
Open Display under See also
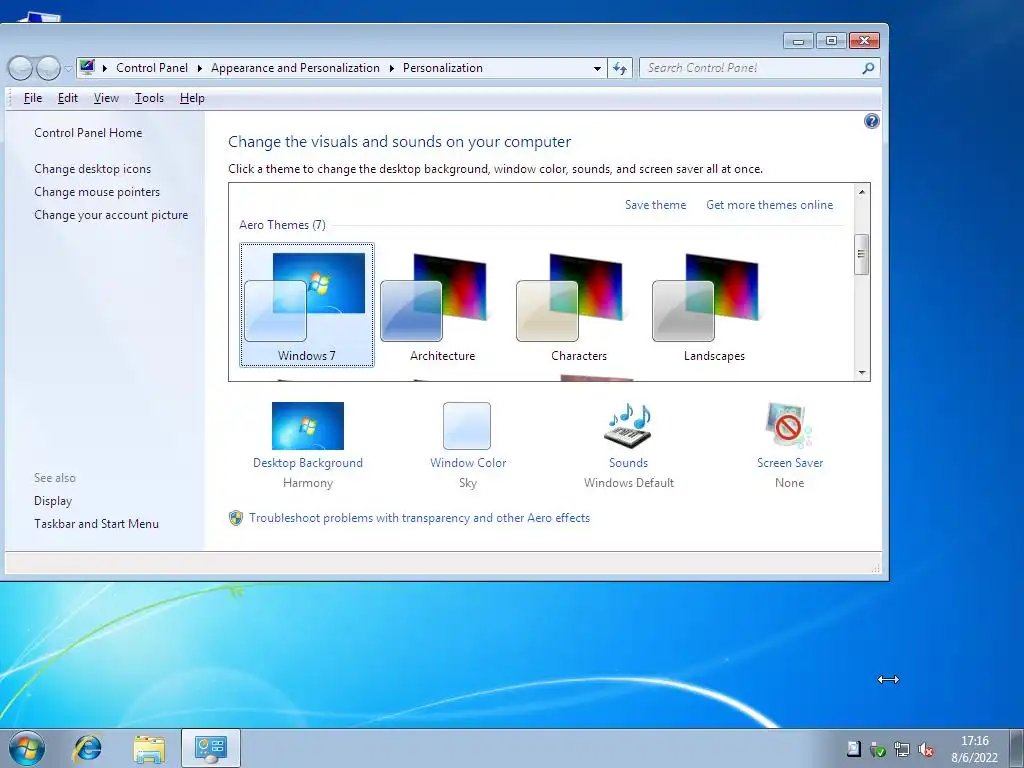53,501
